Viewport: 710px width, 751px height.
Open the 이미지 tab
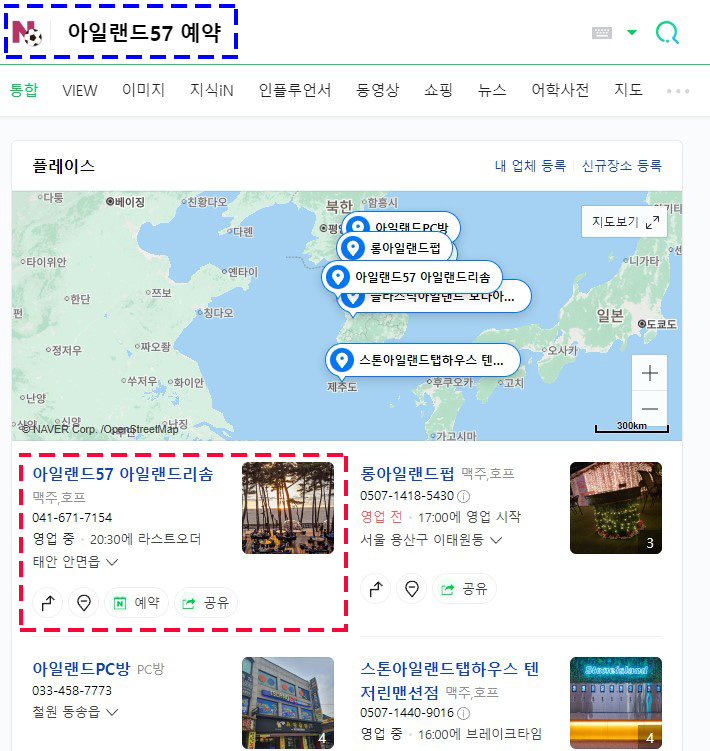[x=143, y=90]
